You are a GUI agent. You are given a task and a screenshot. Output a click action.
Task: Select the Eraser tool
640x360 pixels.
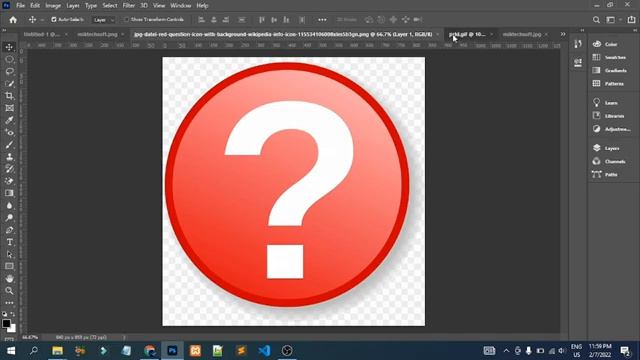tap(9, 181)
